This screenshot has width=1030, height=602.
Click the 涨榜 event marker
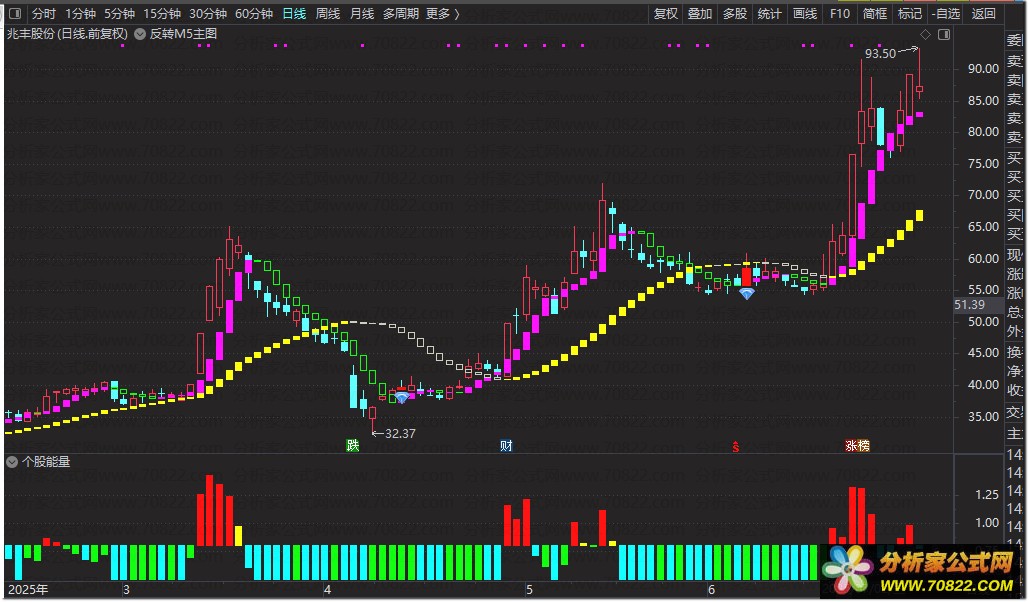pyautogui.click(x=857, y=446)
